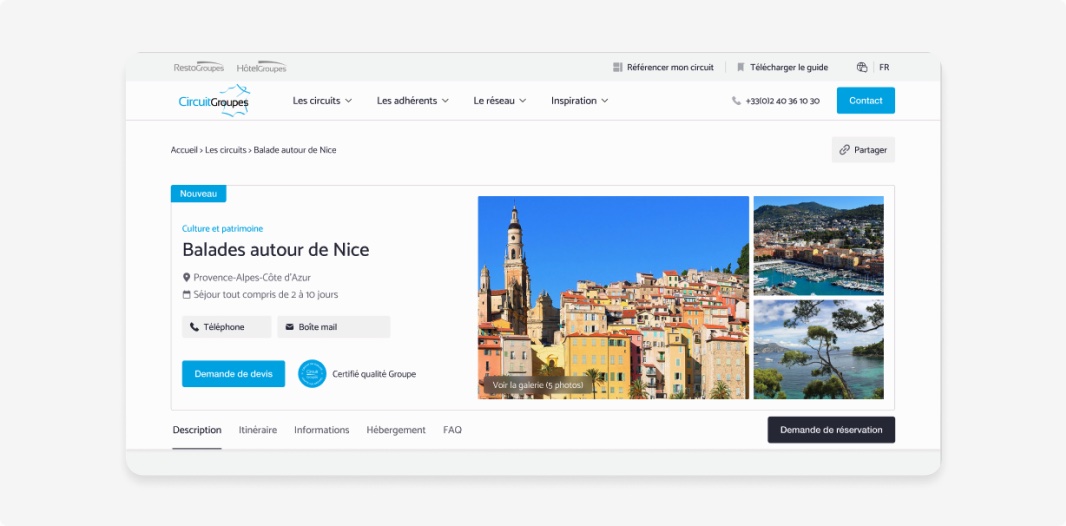
Task: Go to Accueil in the breadcrumb
Action: (x=184, y=150)
